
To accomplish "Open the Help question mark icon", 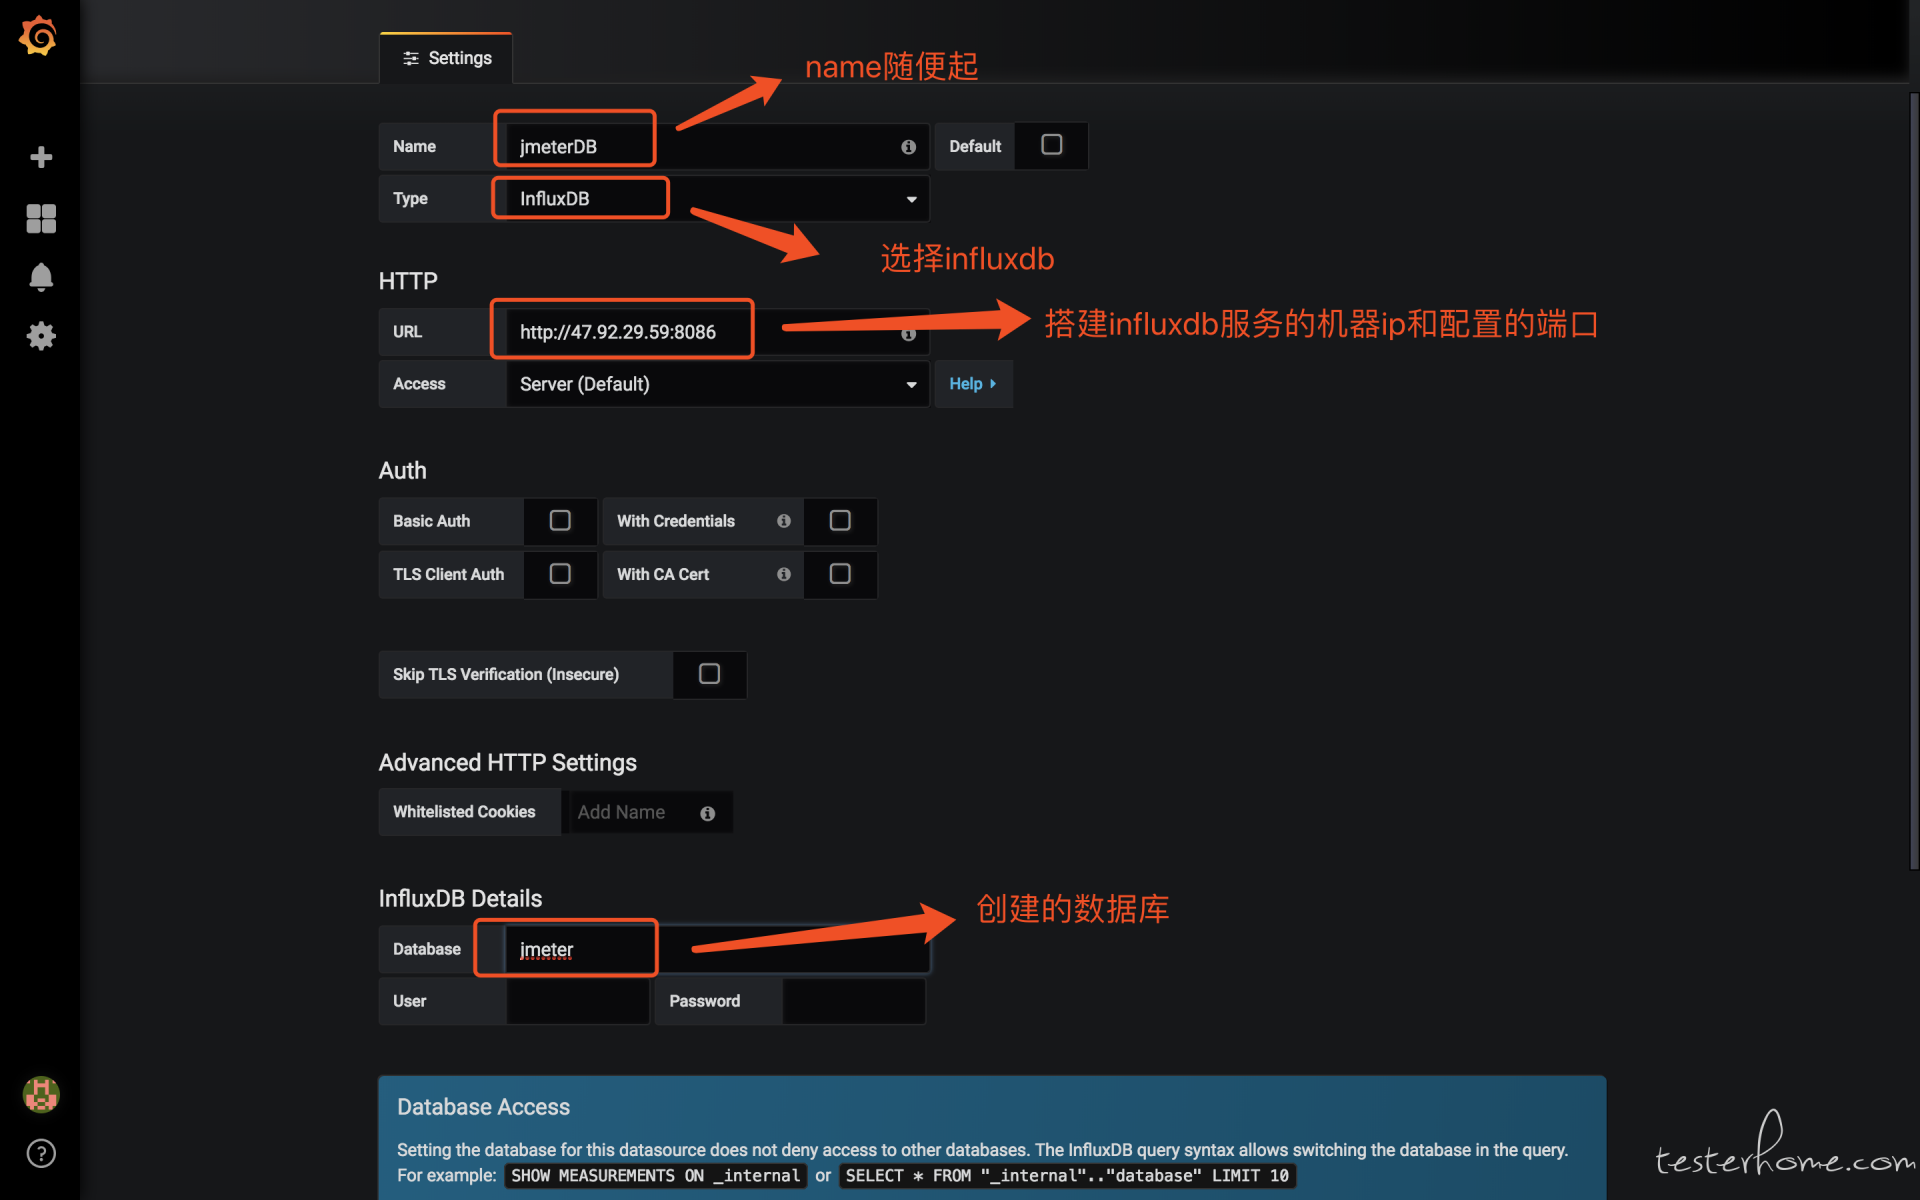I will pos(41,1153).
